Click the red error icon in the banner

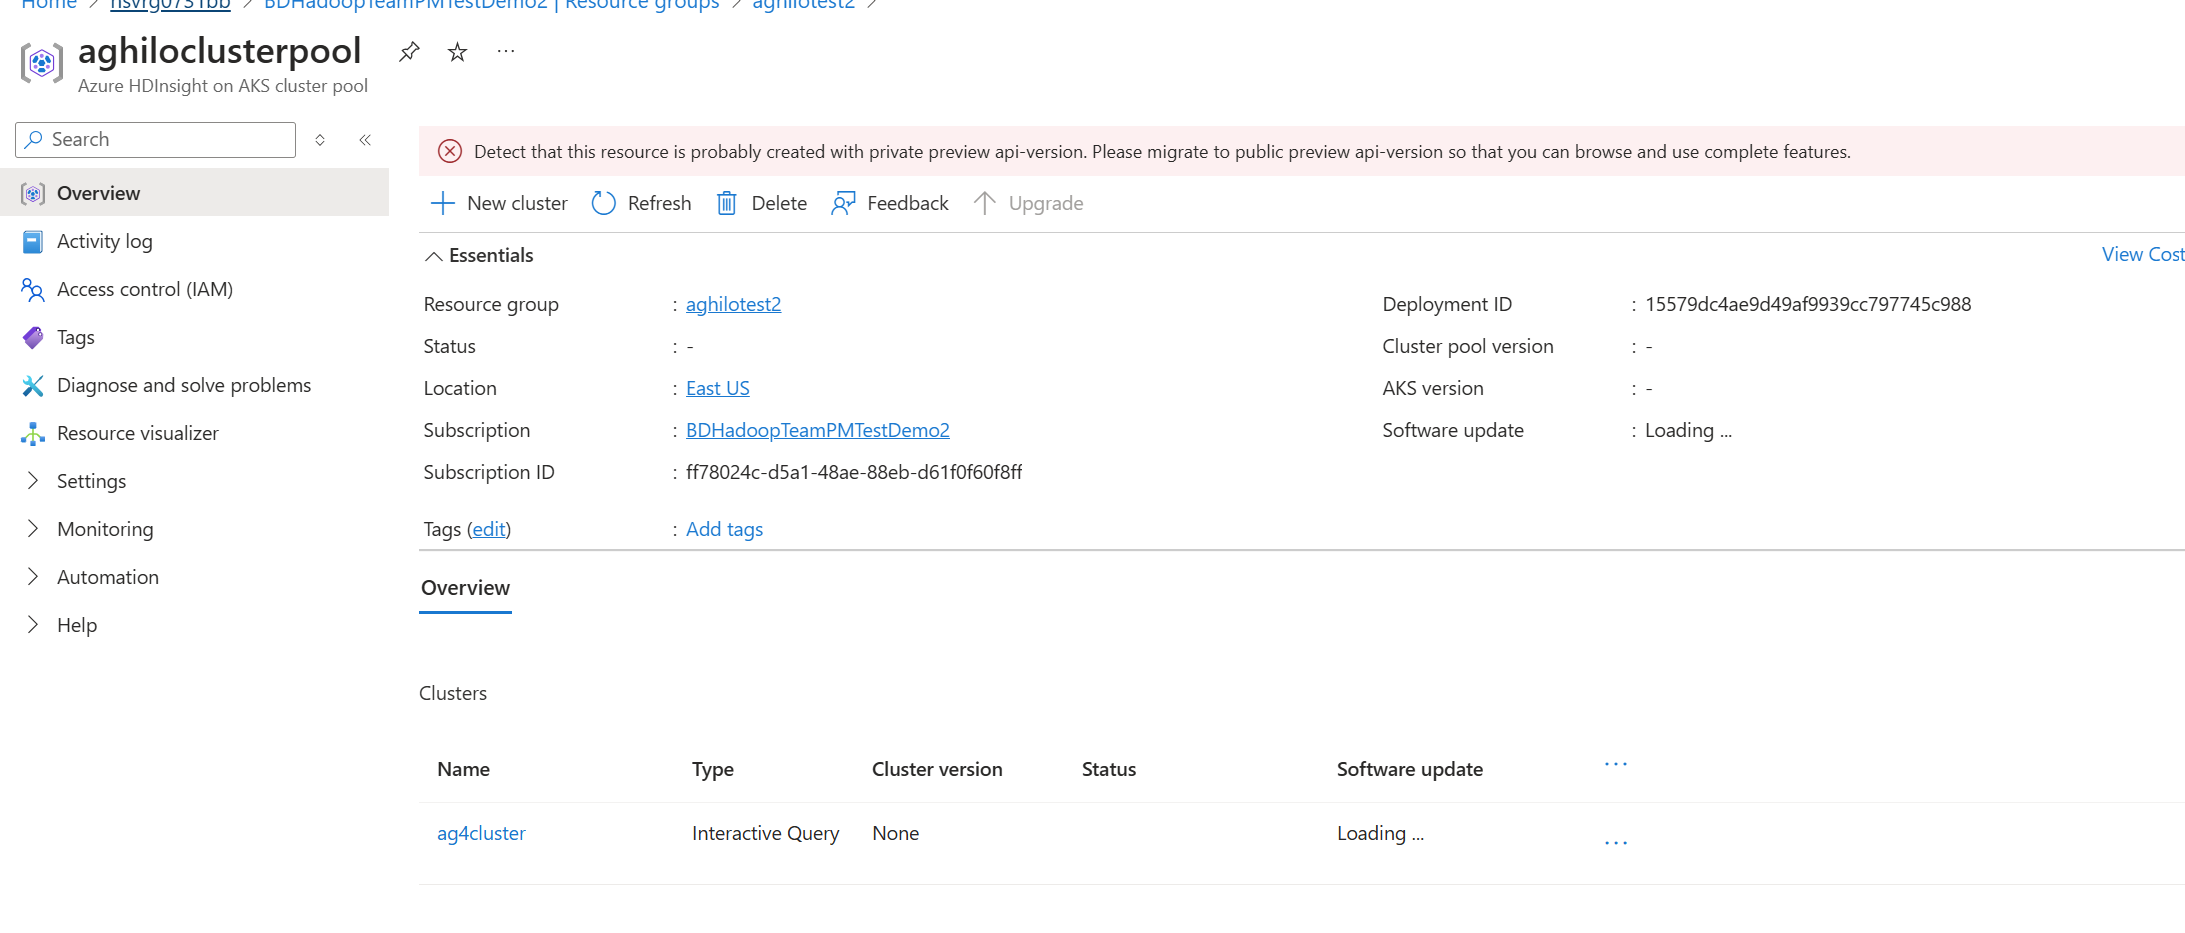point(450,151)
